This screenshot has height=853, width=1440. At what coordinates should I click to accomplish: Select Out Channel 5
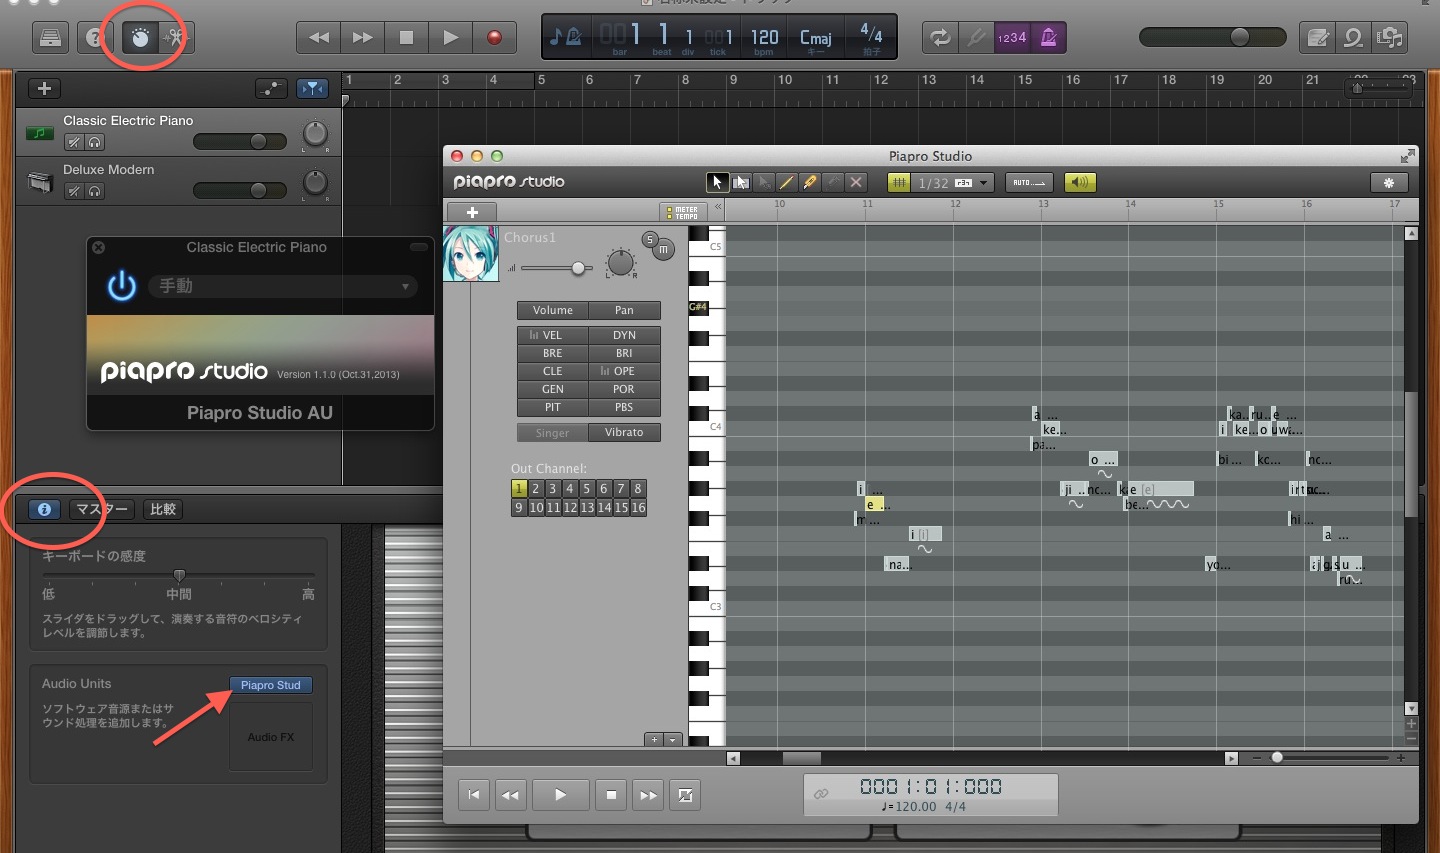[587, 489]
